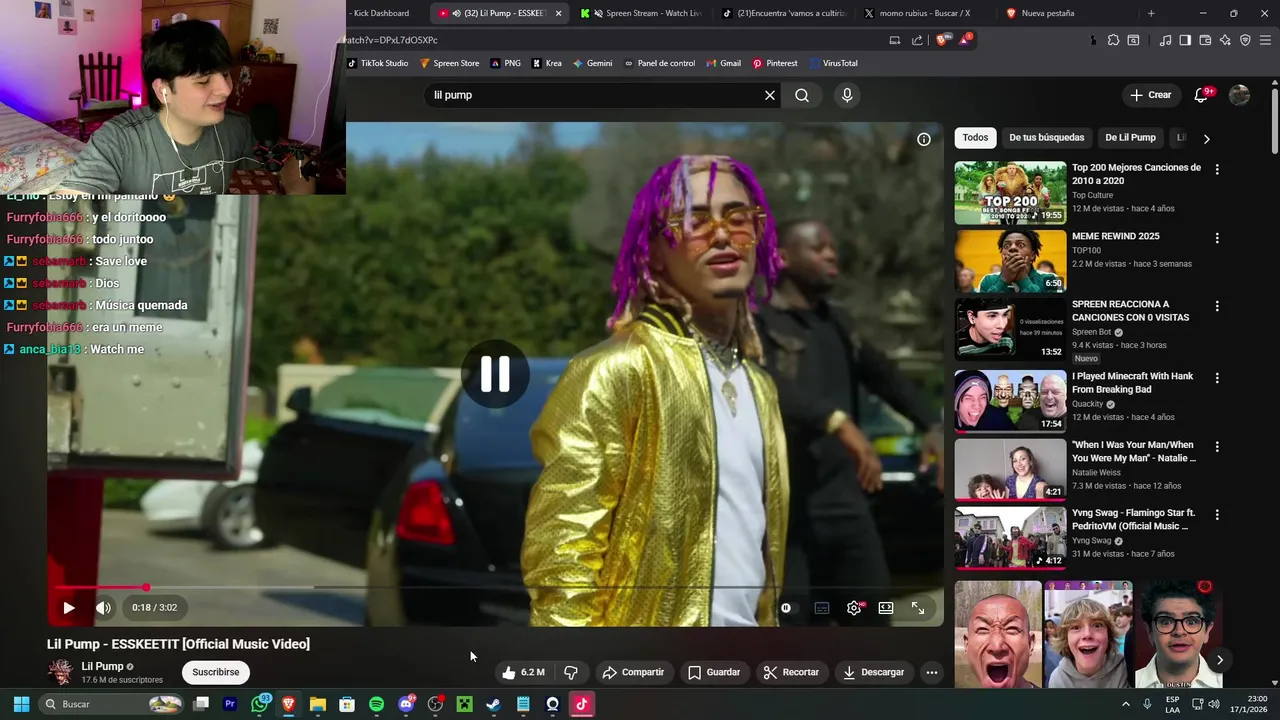Show more filter chips with the arrow

(x=1206, y=139)
